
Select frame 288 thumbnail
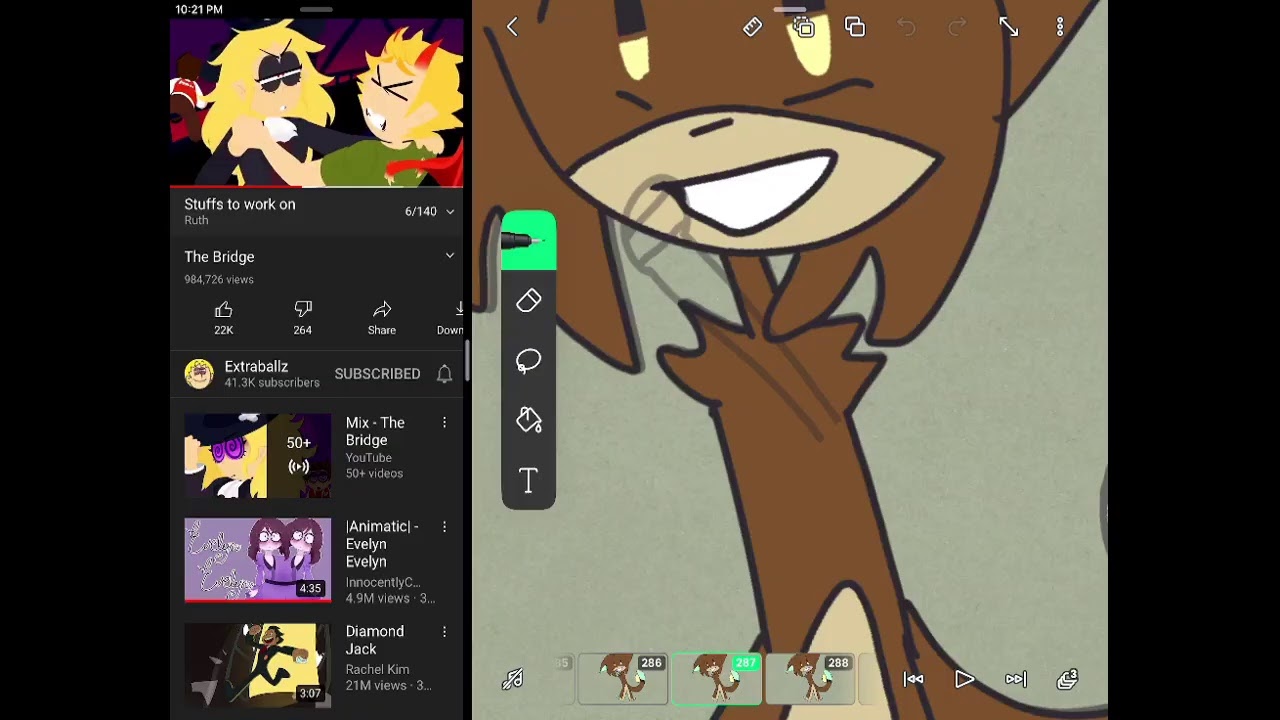810,680
